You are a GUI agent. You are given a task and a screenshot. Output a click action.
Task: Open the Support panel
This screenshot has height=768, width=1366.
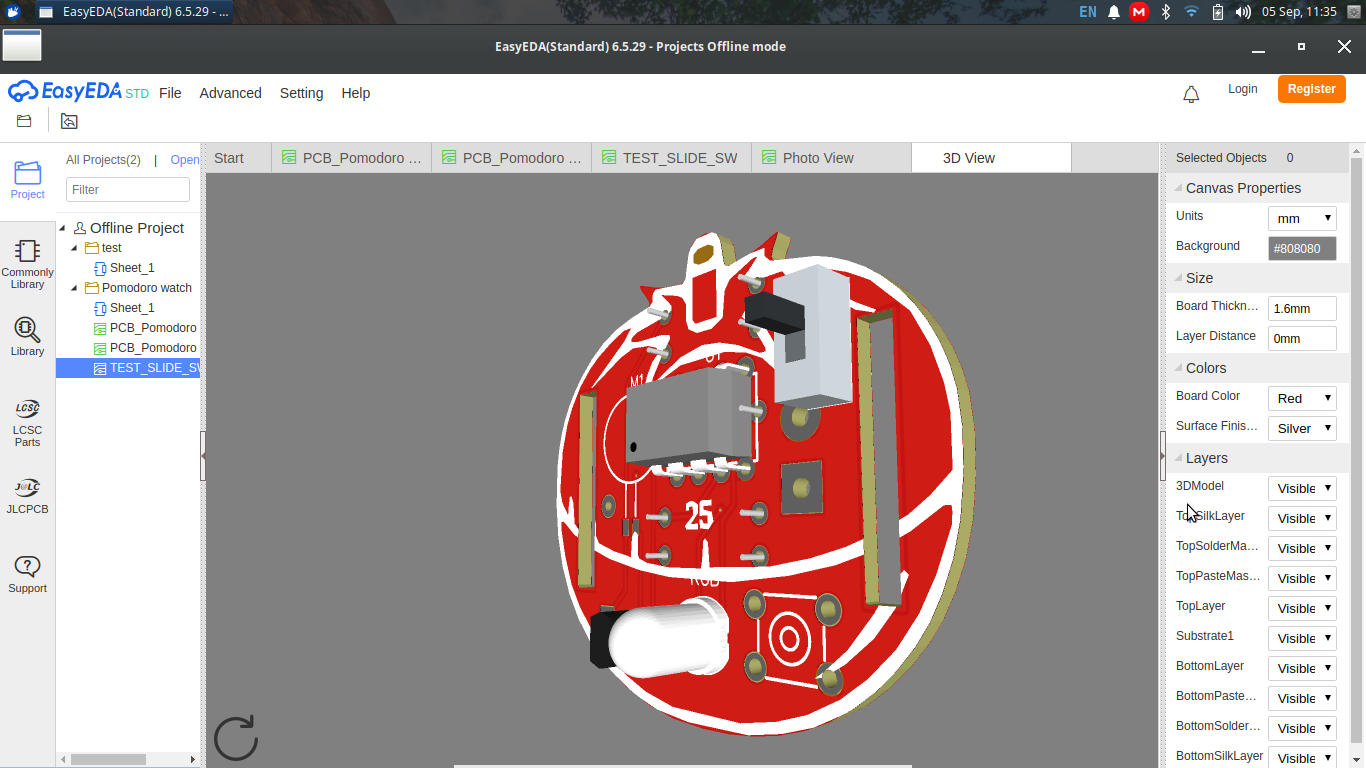coord(27,573)
